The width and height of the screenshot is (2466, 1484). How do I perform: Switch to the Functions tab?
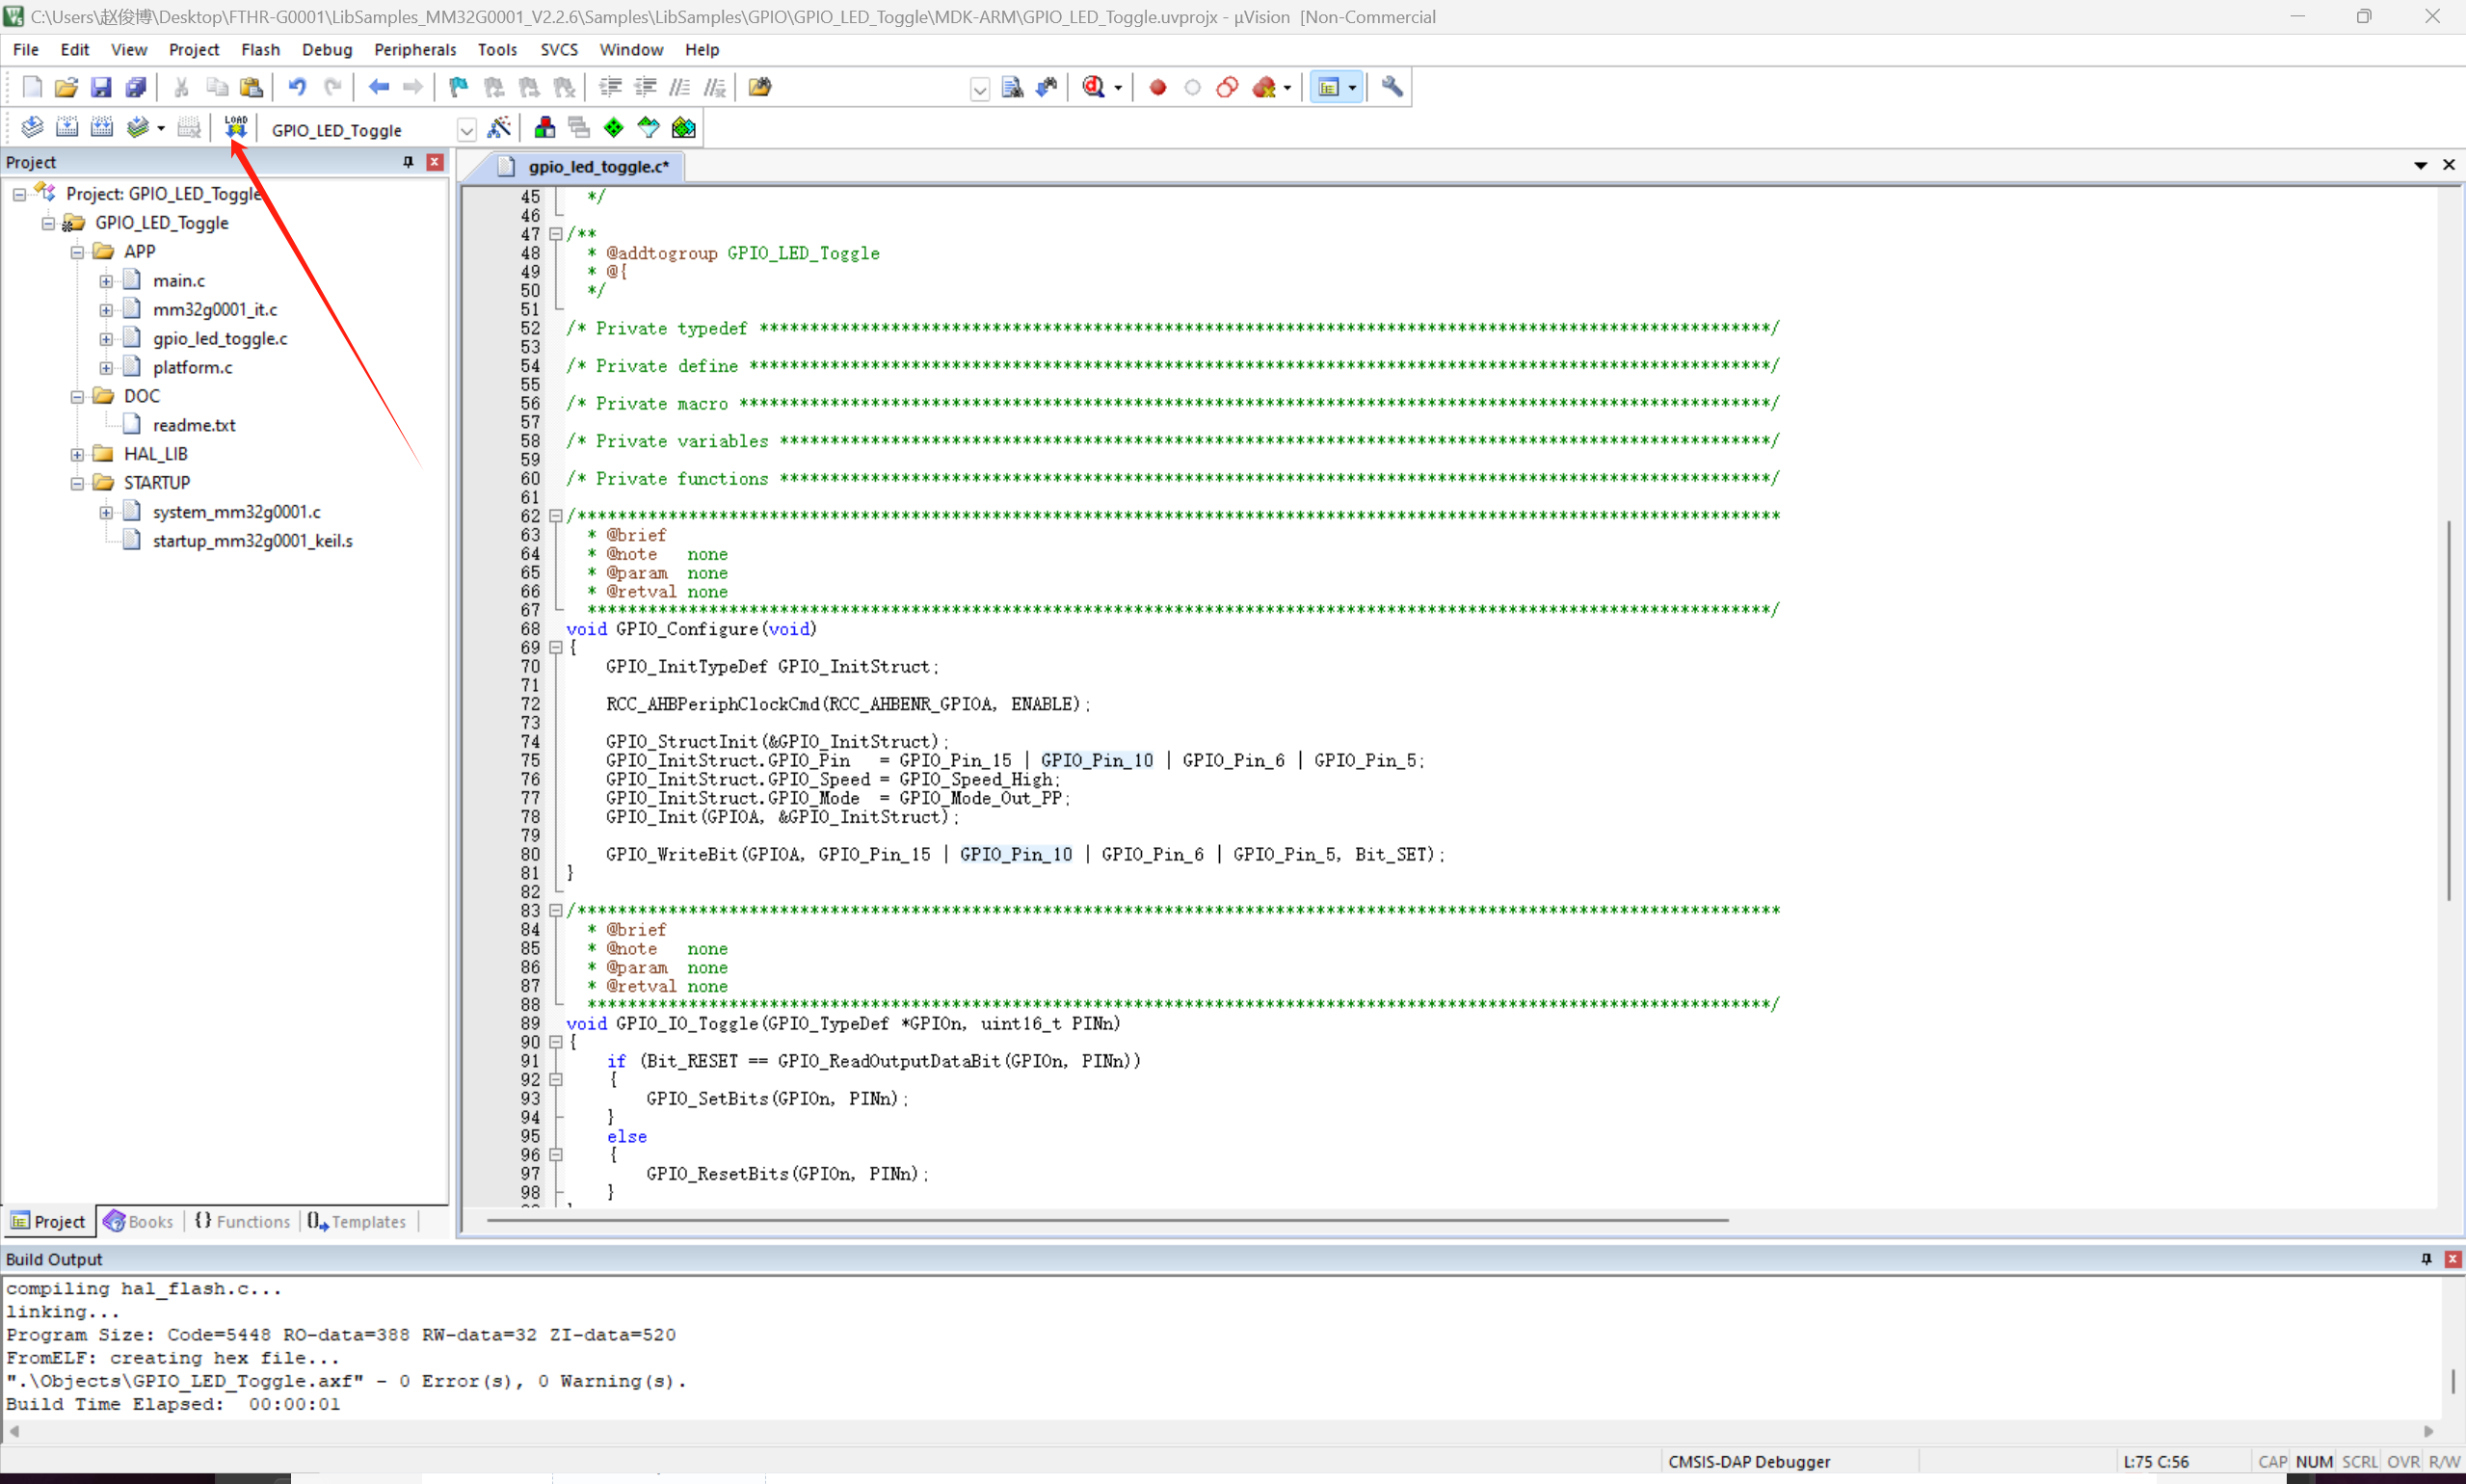[242, 1221]
